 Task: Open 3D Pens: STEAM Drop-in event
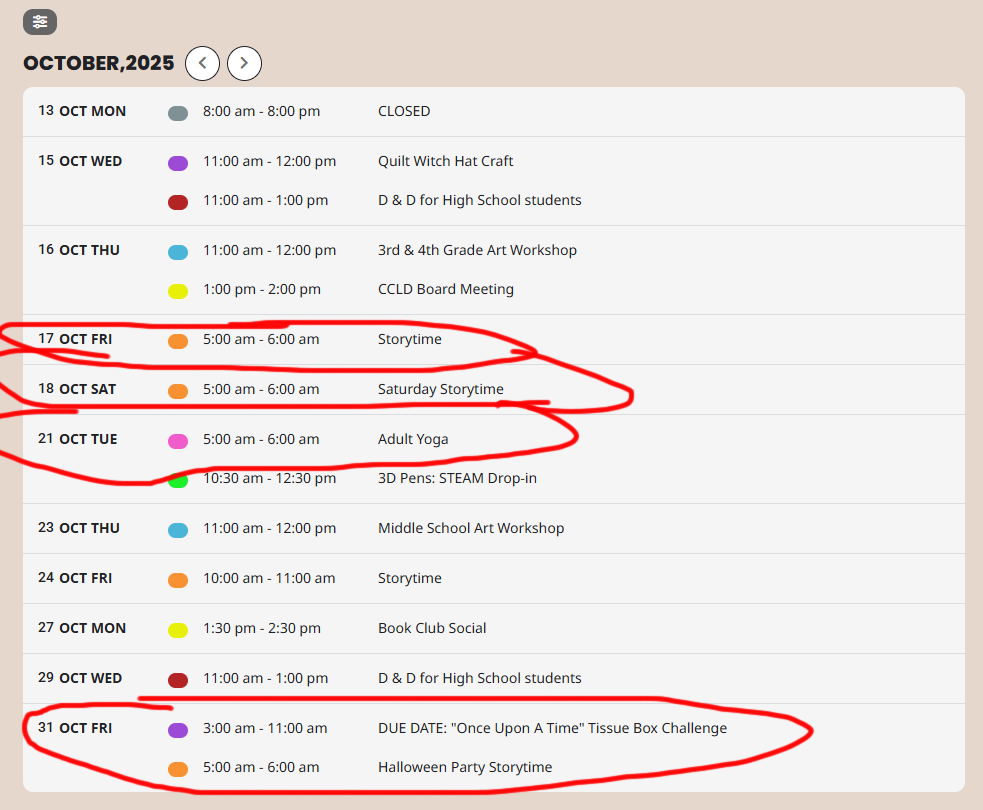click(457, 478)
